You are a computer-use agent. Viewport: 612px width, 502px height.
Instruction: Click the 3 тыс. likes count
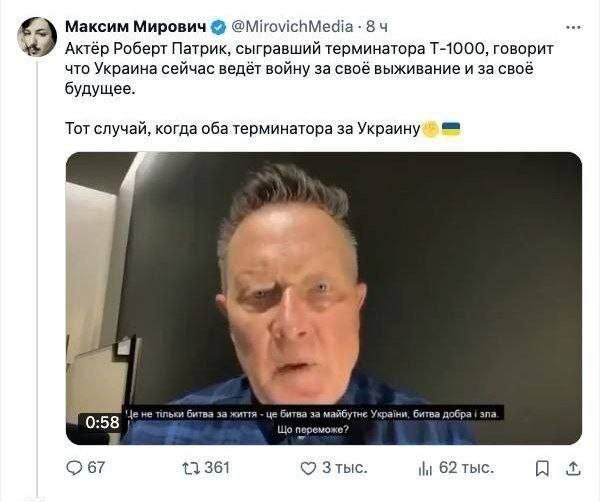[x=345, y=468]
